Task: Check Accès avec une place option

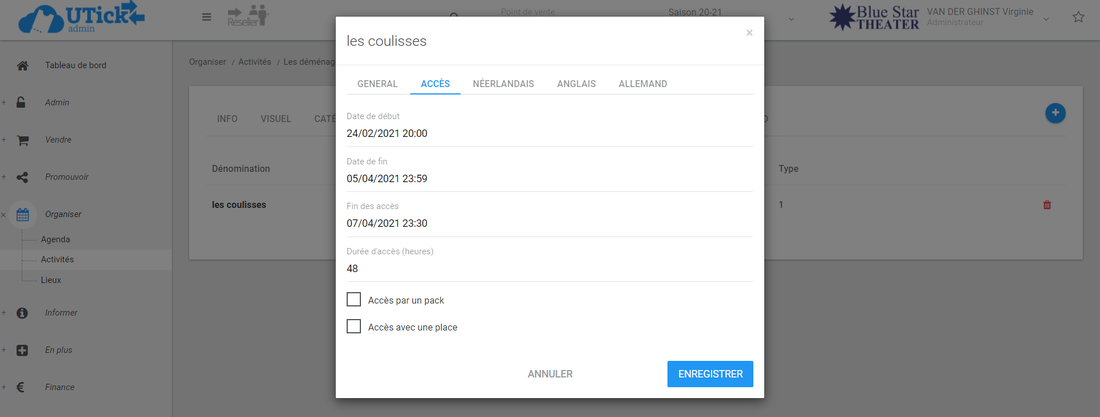Action: tap(353, 326)
